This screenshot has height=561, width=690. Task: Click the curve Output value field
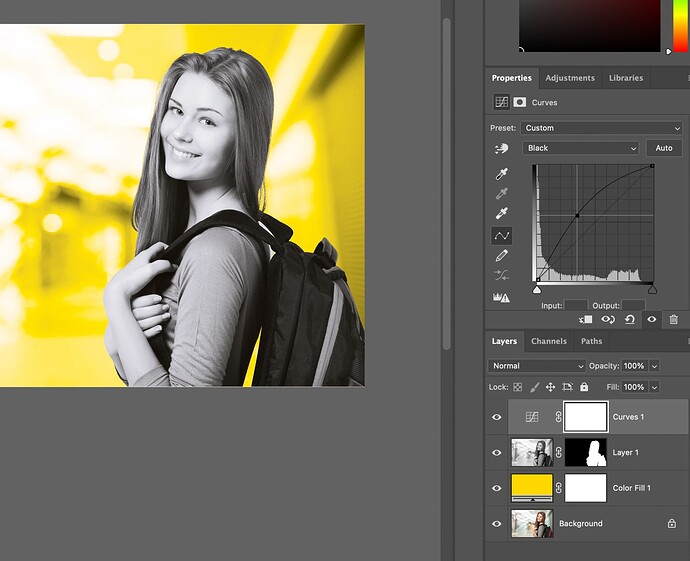tap(633, 305)
